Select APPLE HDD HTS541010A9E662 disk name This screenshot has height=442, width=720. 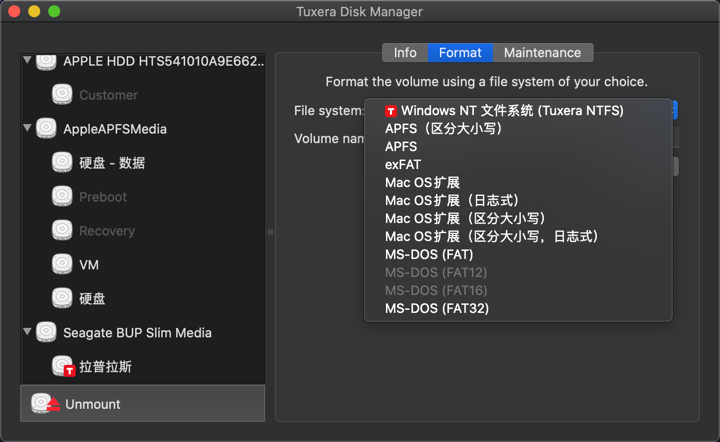coord(163,61)
